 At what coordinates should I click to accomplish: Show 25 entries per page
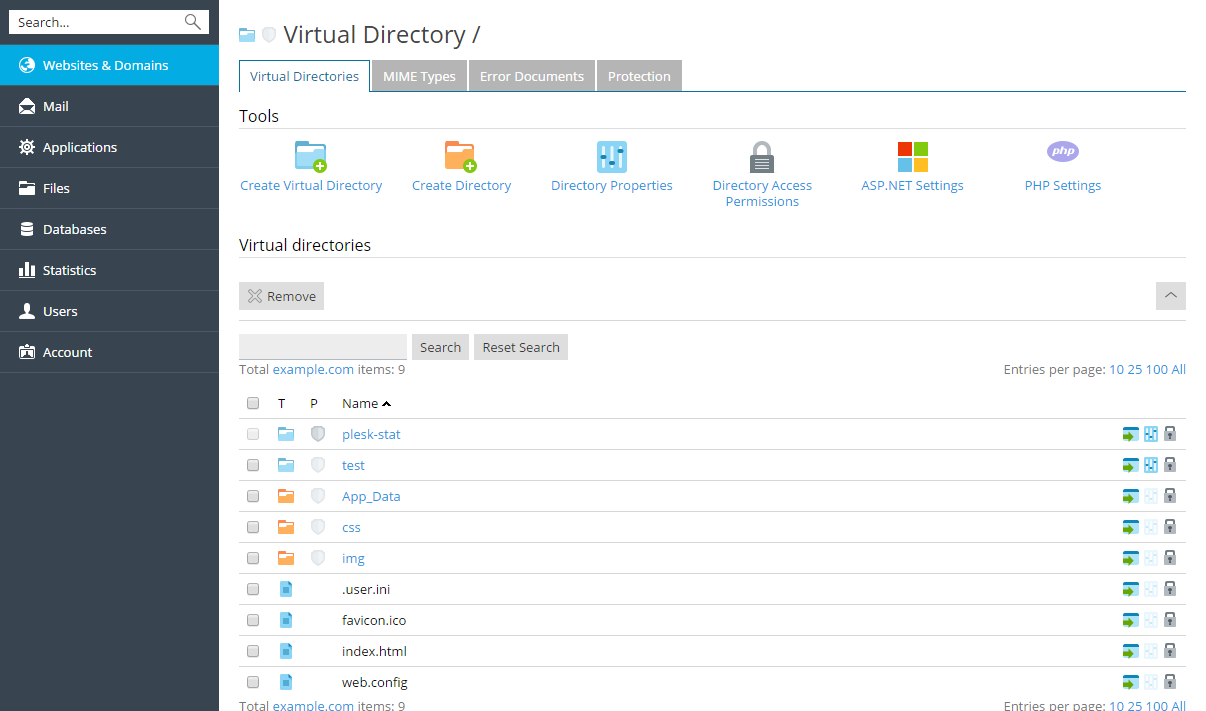point(1134,370)
